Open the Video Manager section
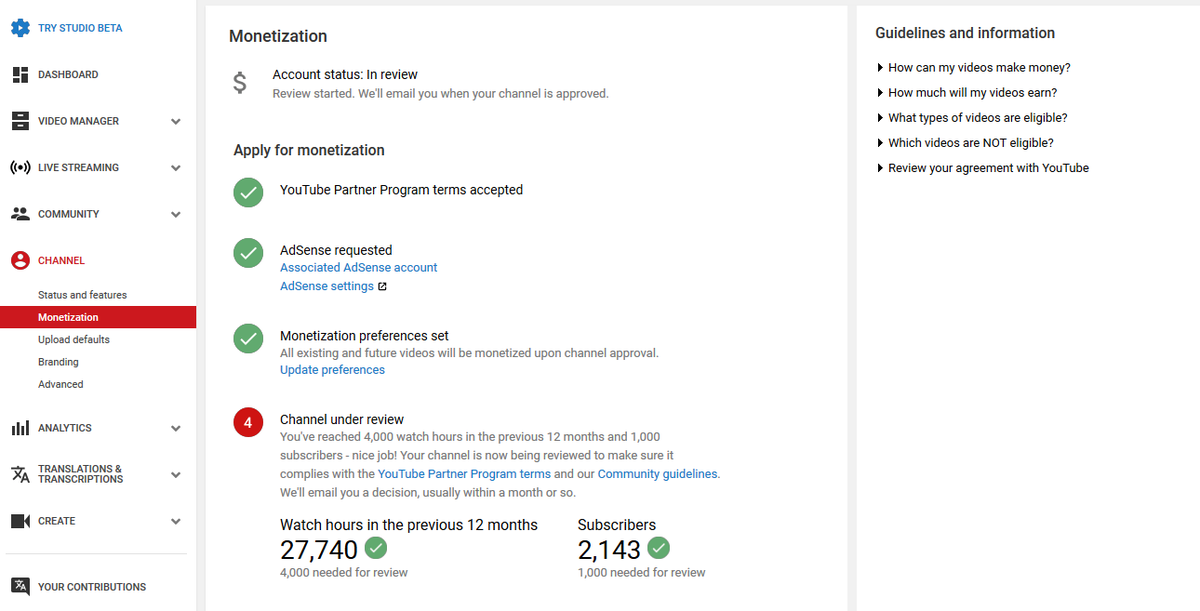1200x611 pixels. [78, 121]
